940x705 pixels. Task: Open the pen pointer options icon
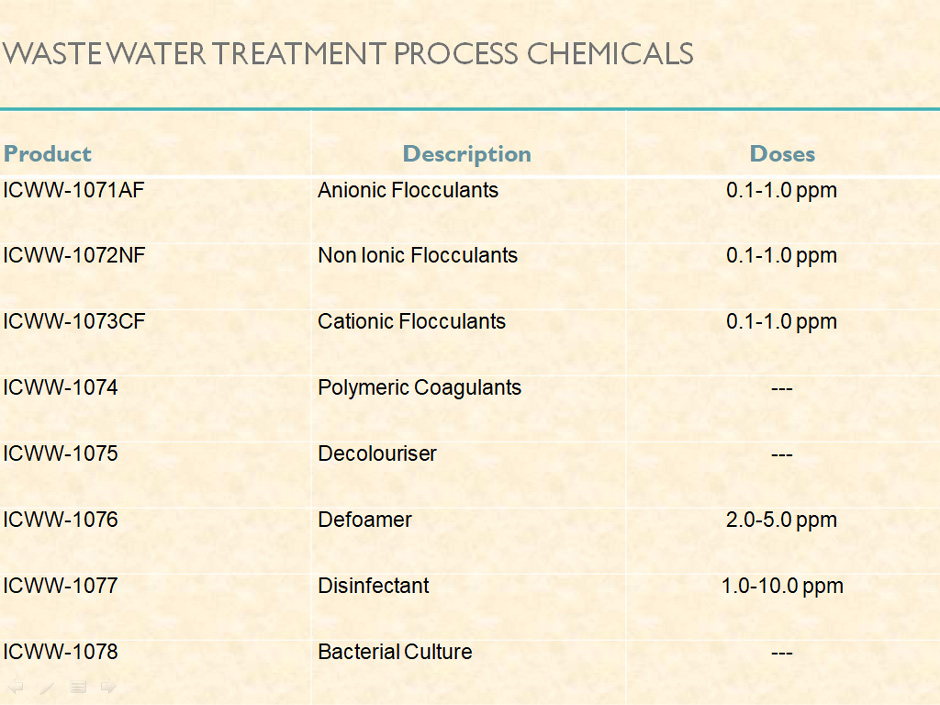47,688
